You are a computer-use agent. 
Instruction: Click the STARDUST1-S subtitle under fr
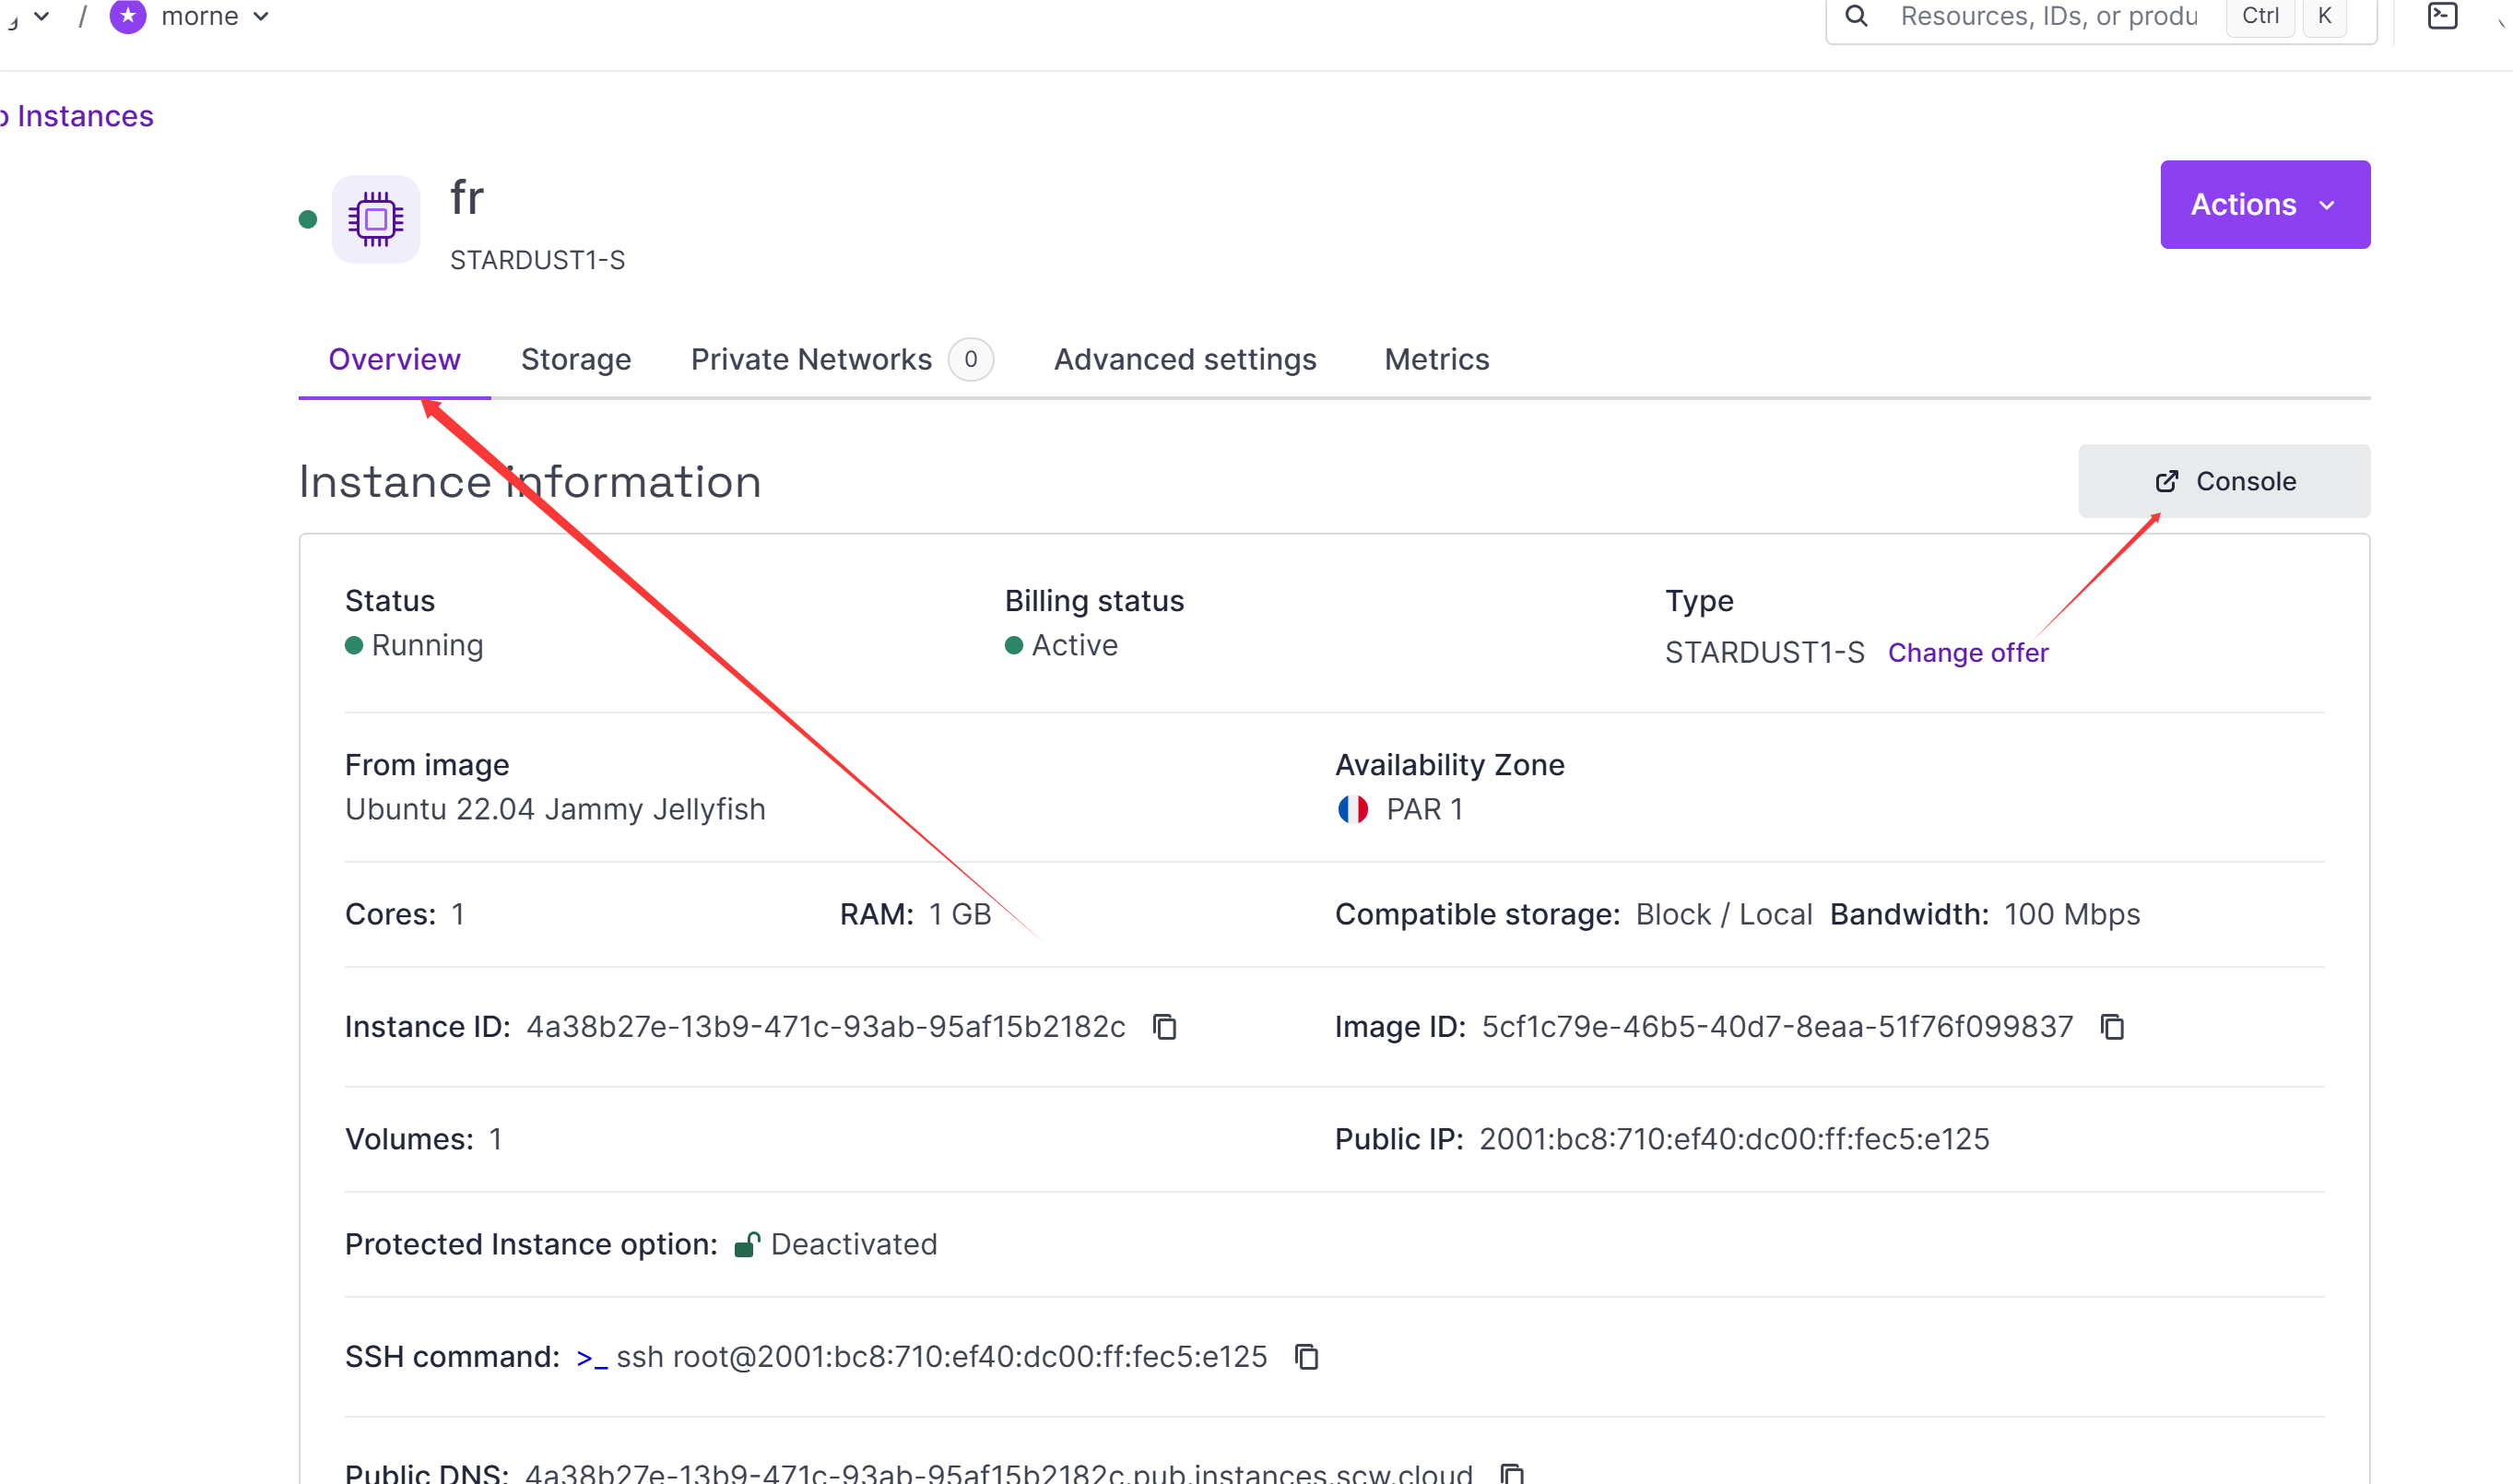coord(537,260)
